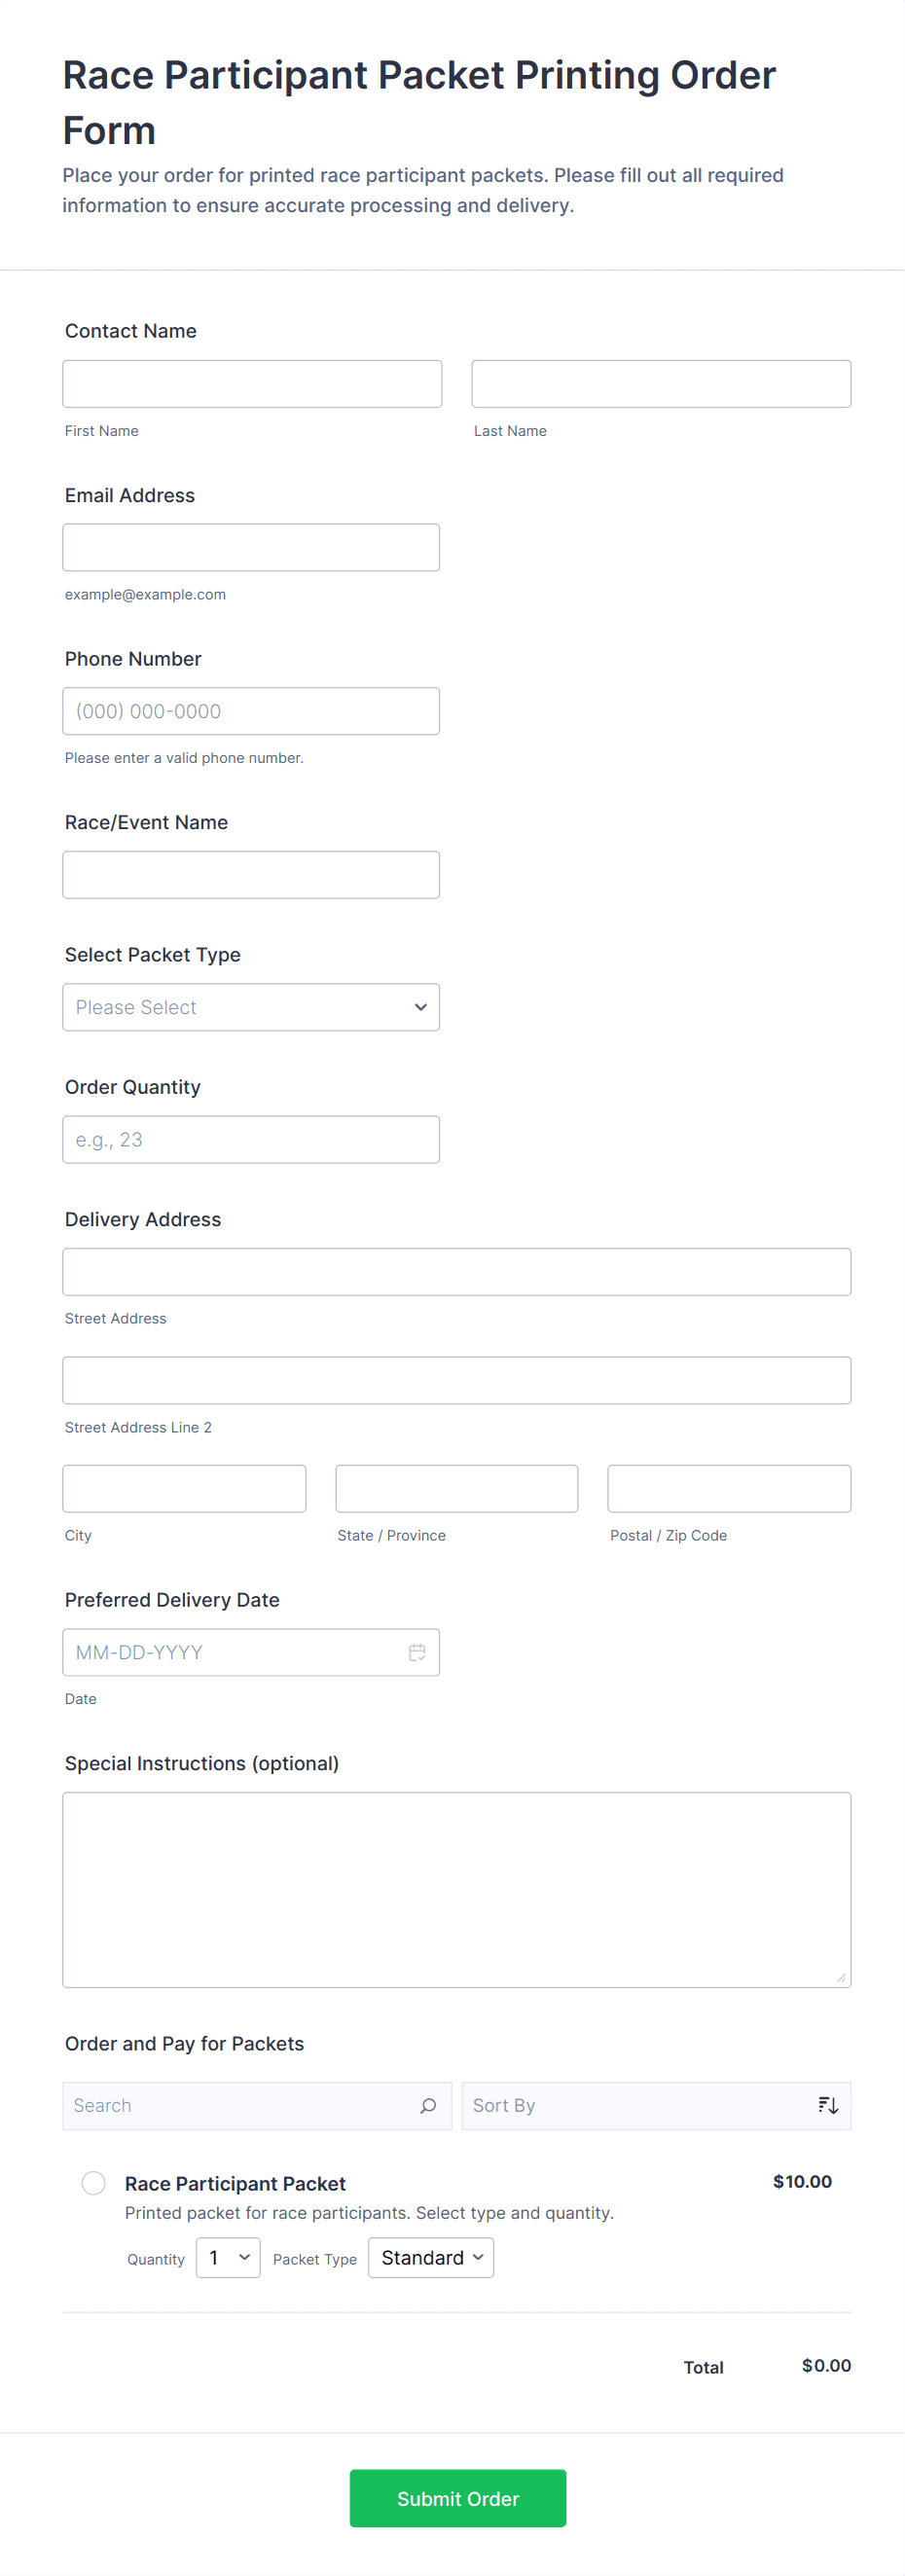The height and width of the screenshot is (2576, 905).
Task: Click the search magnifier icon
Action: click(428, 2104)
